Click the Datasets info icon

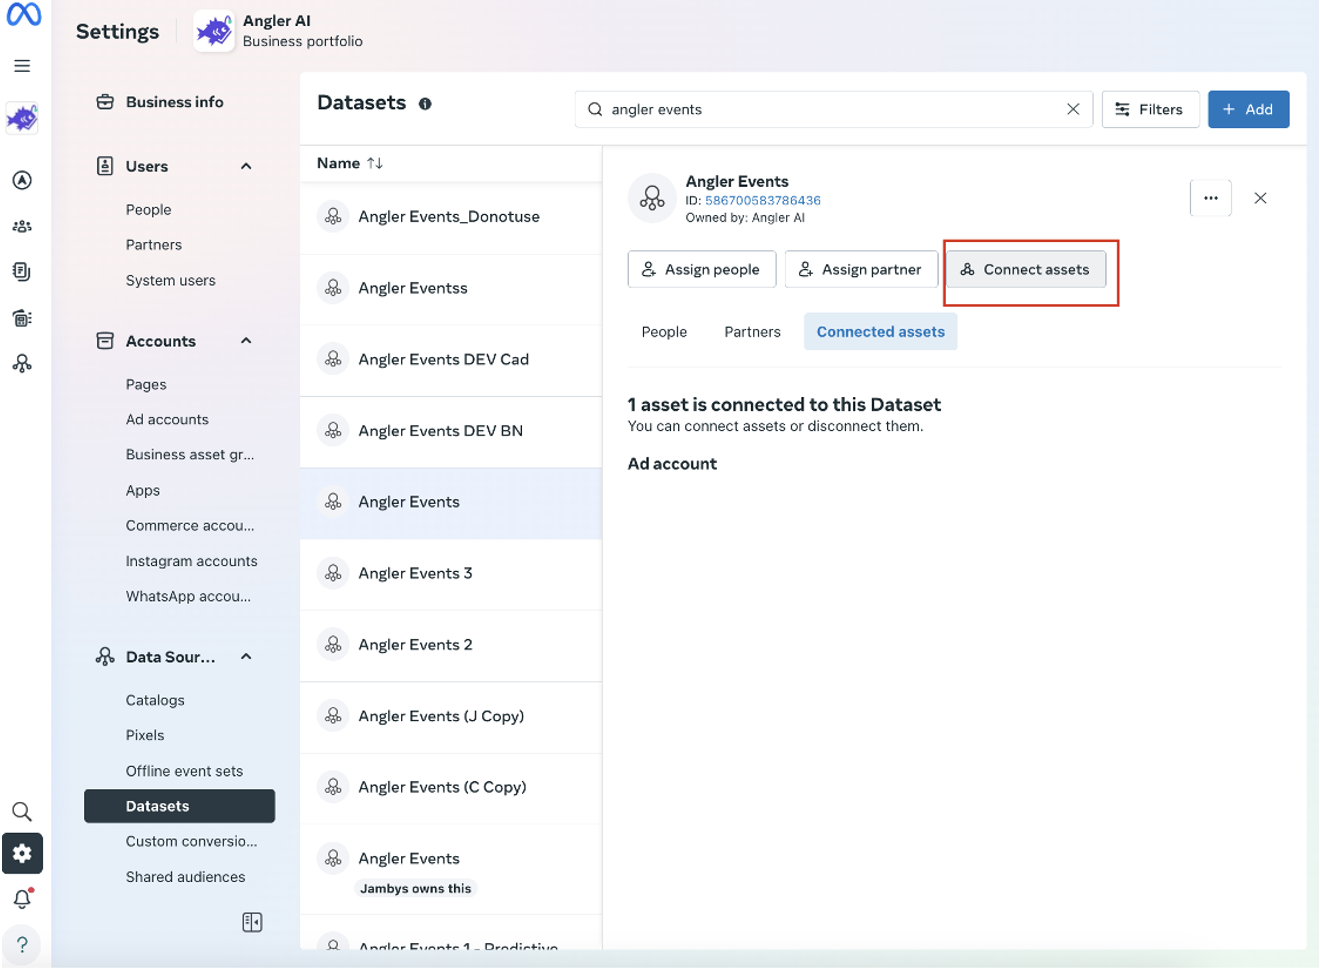[x=425, y=104]
